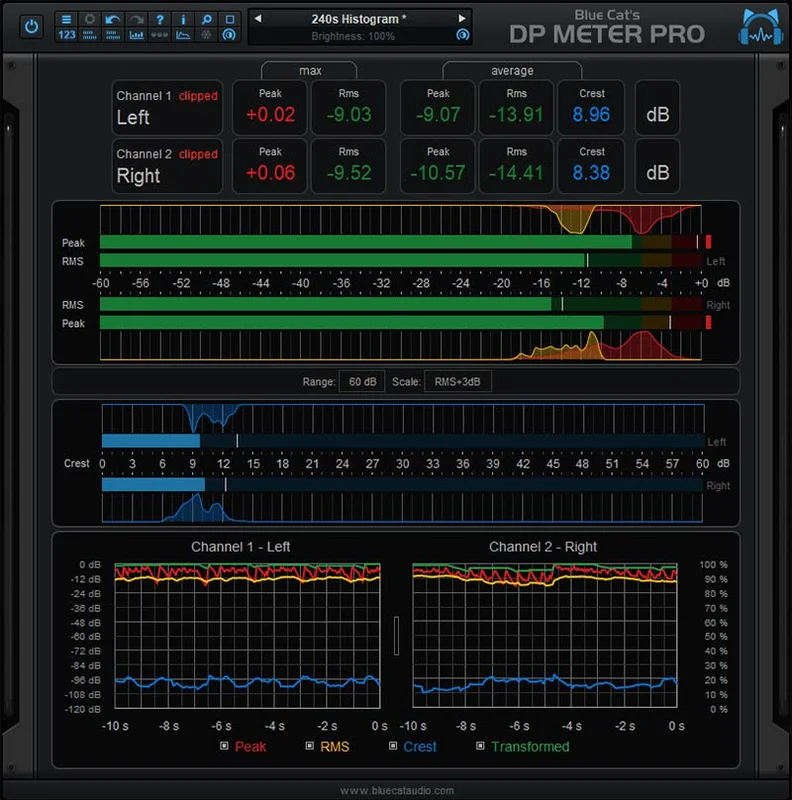Open the dB unit selector for Left channel
The image size is (792, 800).
click(x=657, y=108)
